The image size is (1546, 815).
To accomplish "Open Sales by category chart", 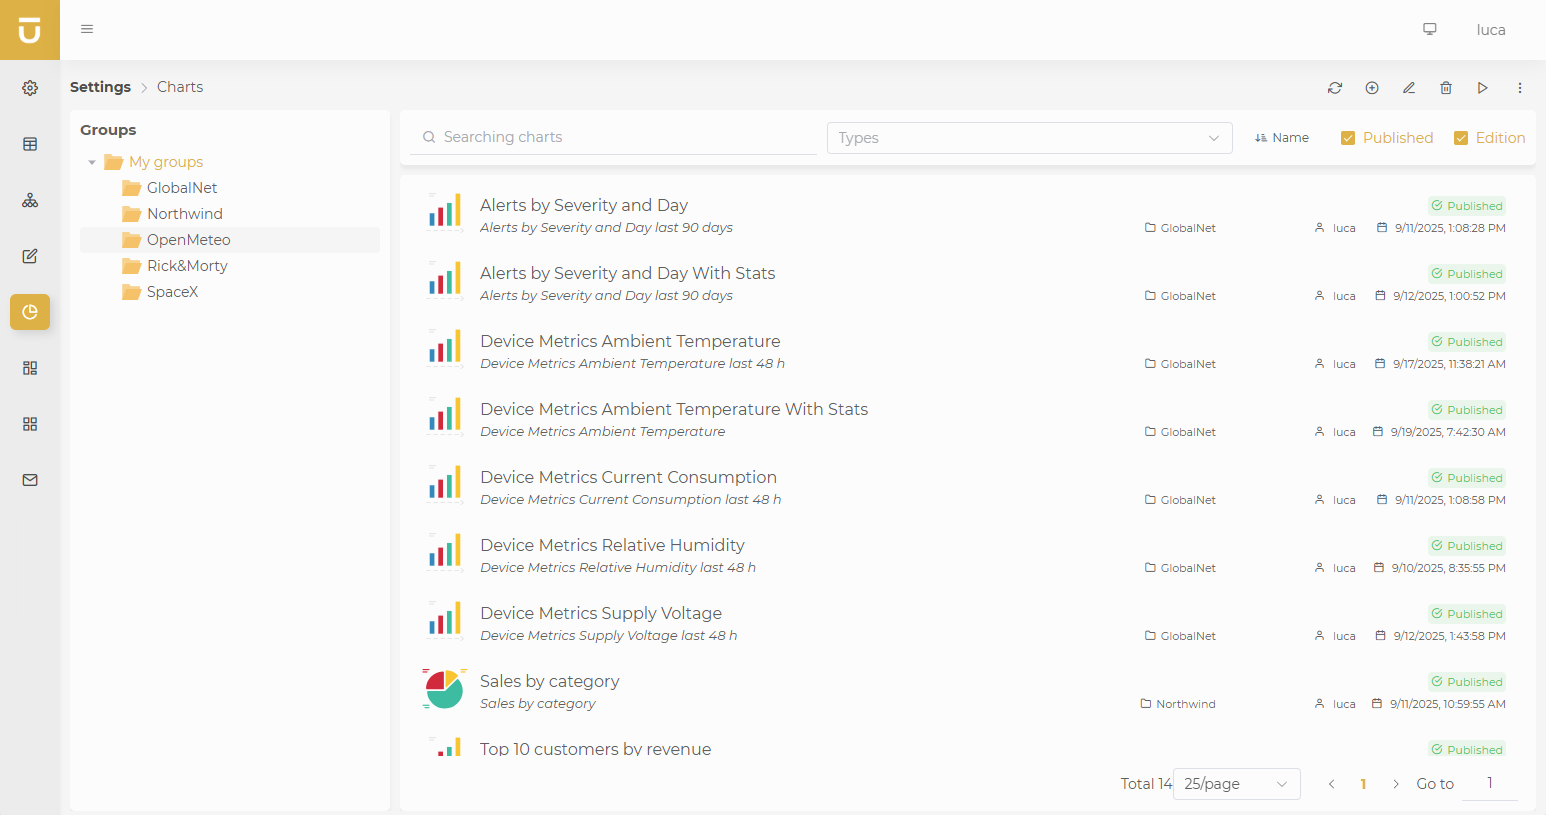I will (549, 681).
